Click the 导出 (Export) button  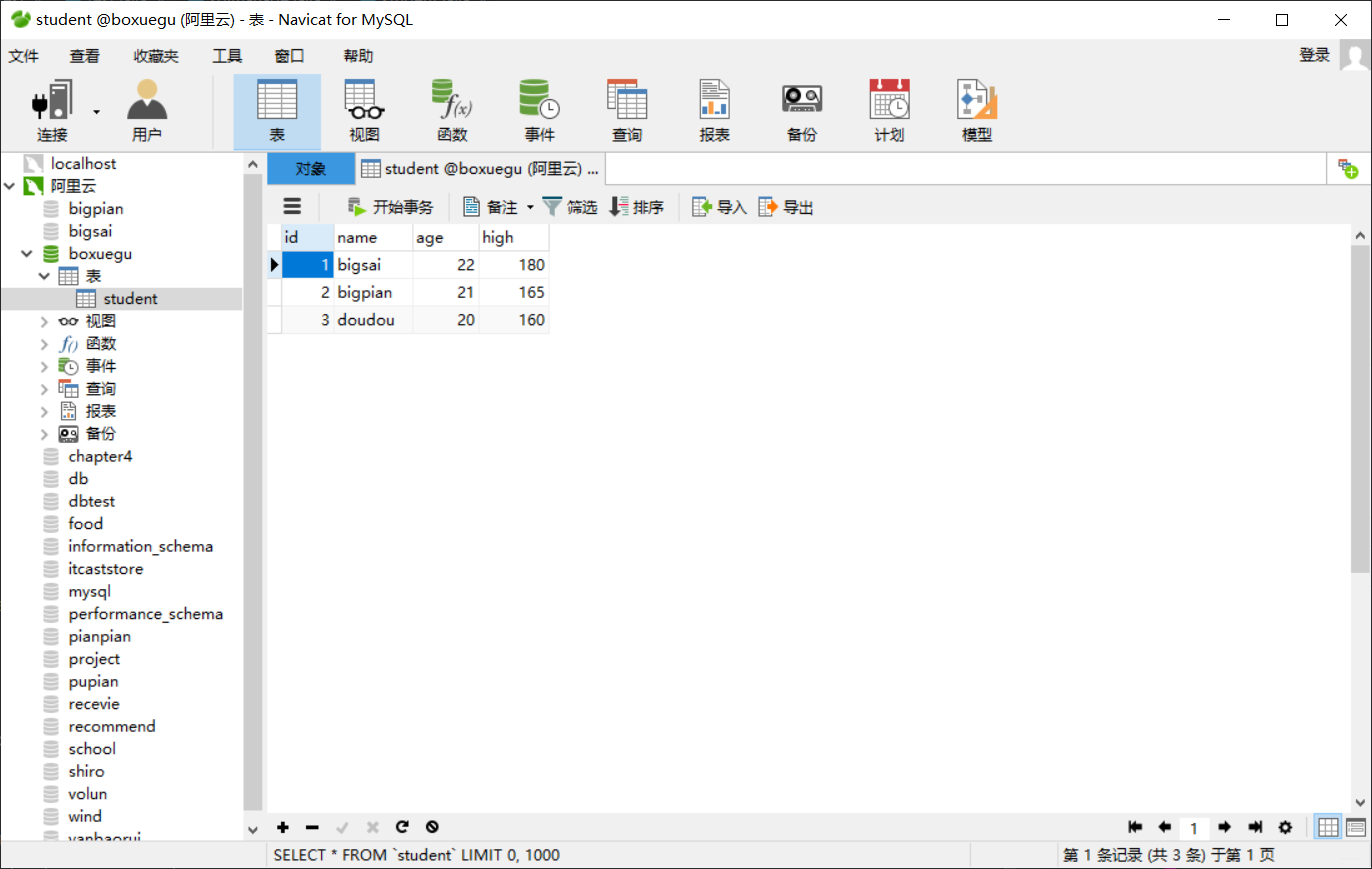[x=785, y=207]
